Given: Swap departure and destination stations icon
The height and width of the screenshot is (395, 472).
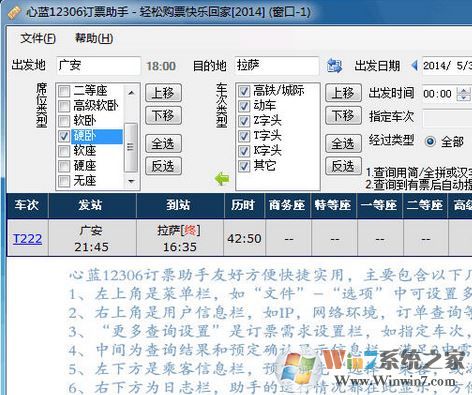Looking at the screenshot, I should pos(334,65).
